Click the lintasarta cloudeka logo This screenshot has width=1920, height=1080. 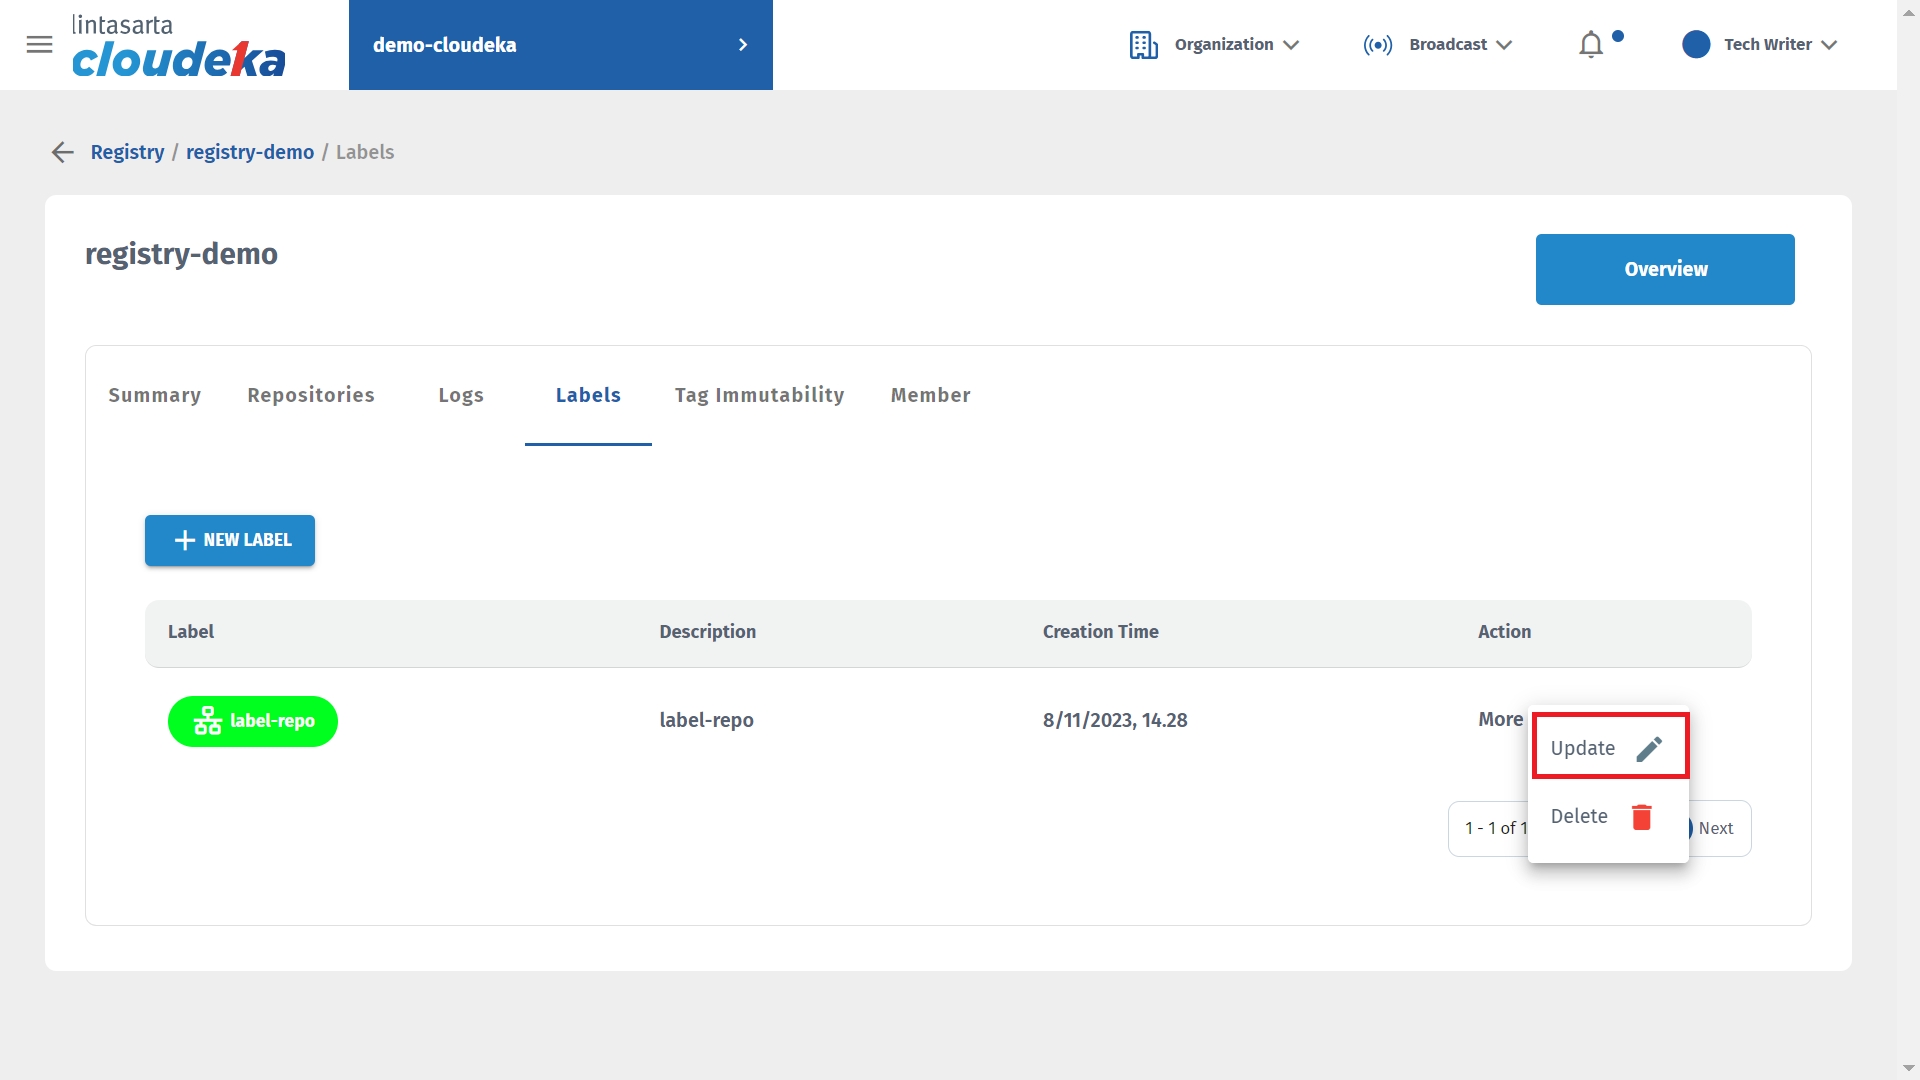click(x=178, y=46)
